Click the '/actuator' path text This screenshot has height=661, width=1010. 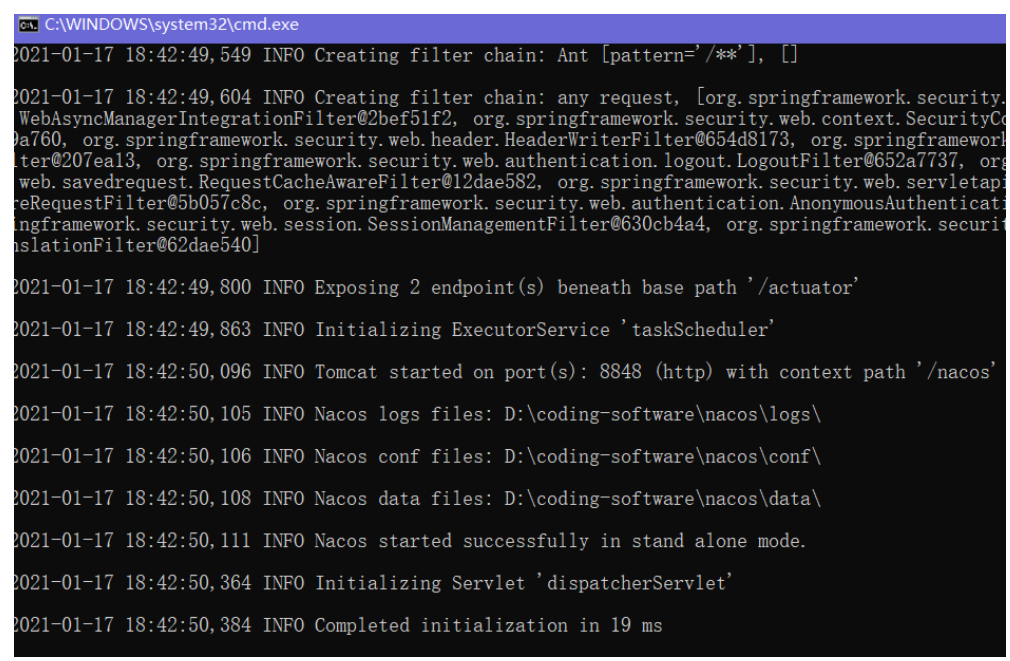click(803, 287)
